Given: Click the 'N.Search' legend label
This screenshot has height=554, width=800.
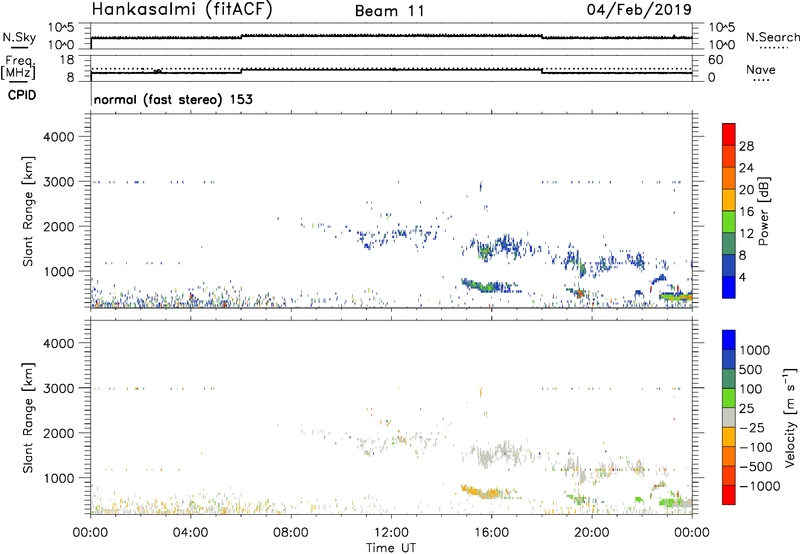Looking at the screenshot, I should coord(772,37).
